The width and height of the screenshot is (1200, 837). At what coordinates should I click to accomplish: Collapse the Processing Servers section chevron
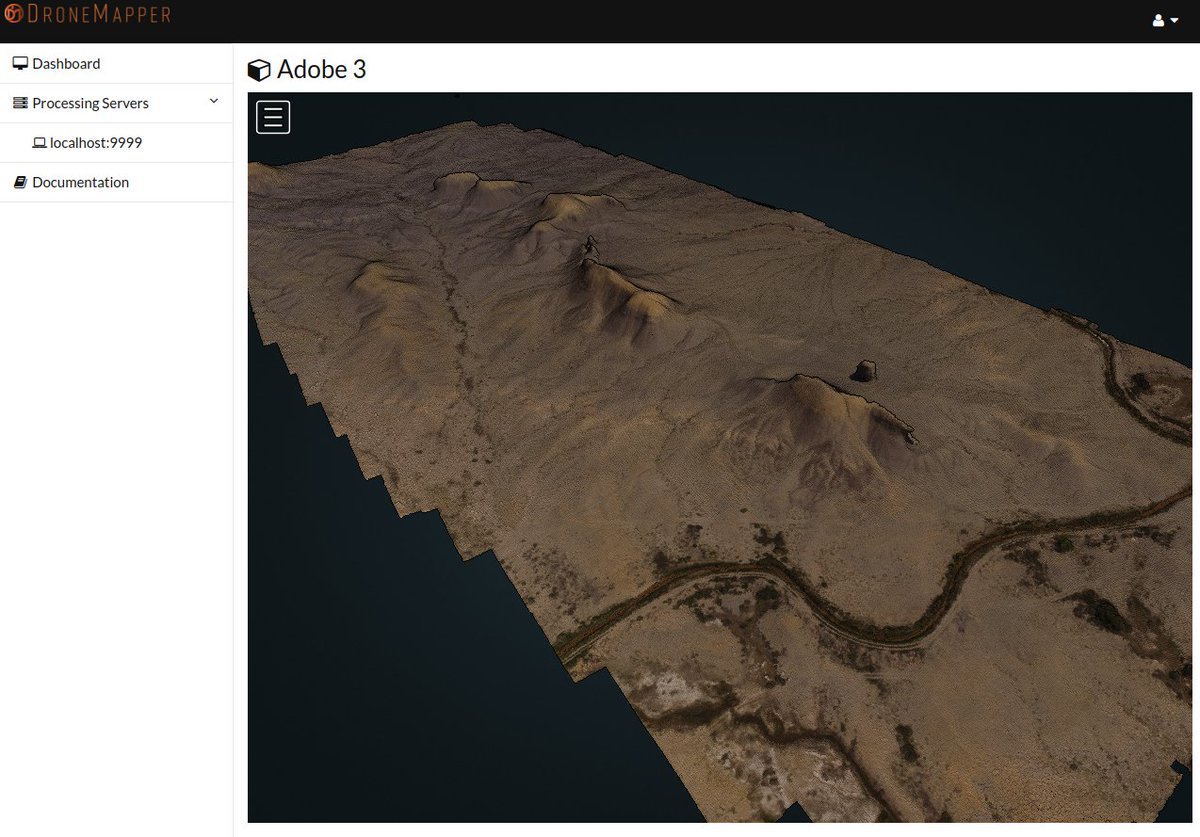click(213, 101)
